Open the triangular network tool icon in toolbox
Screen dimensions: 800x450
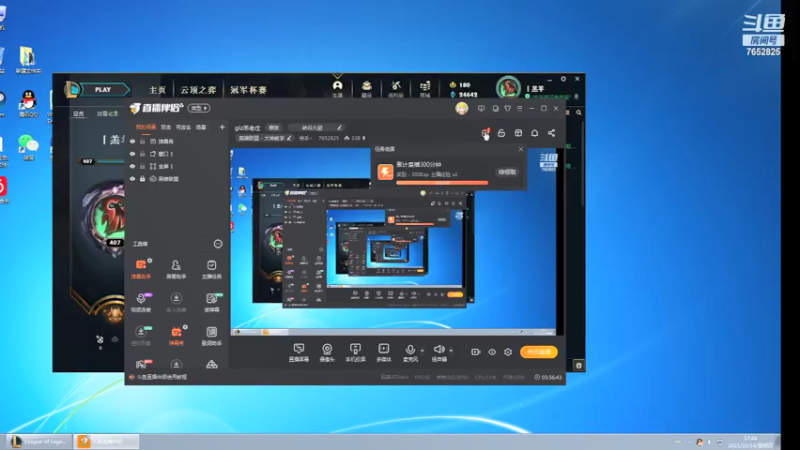(211, 364)
